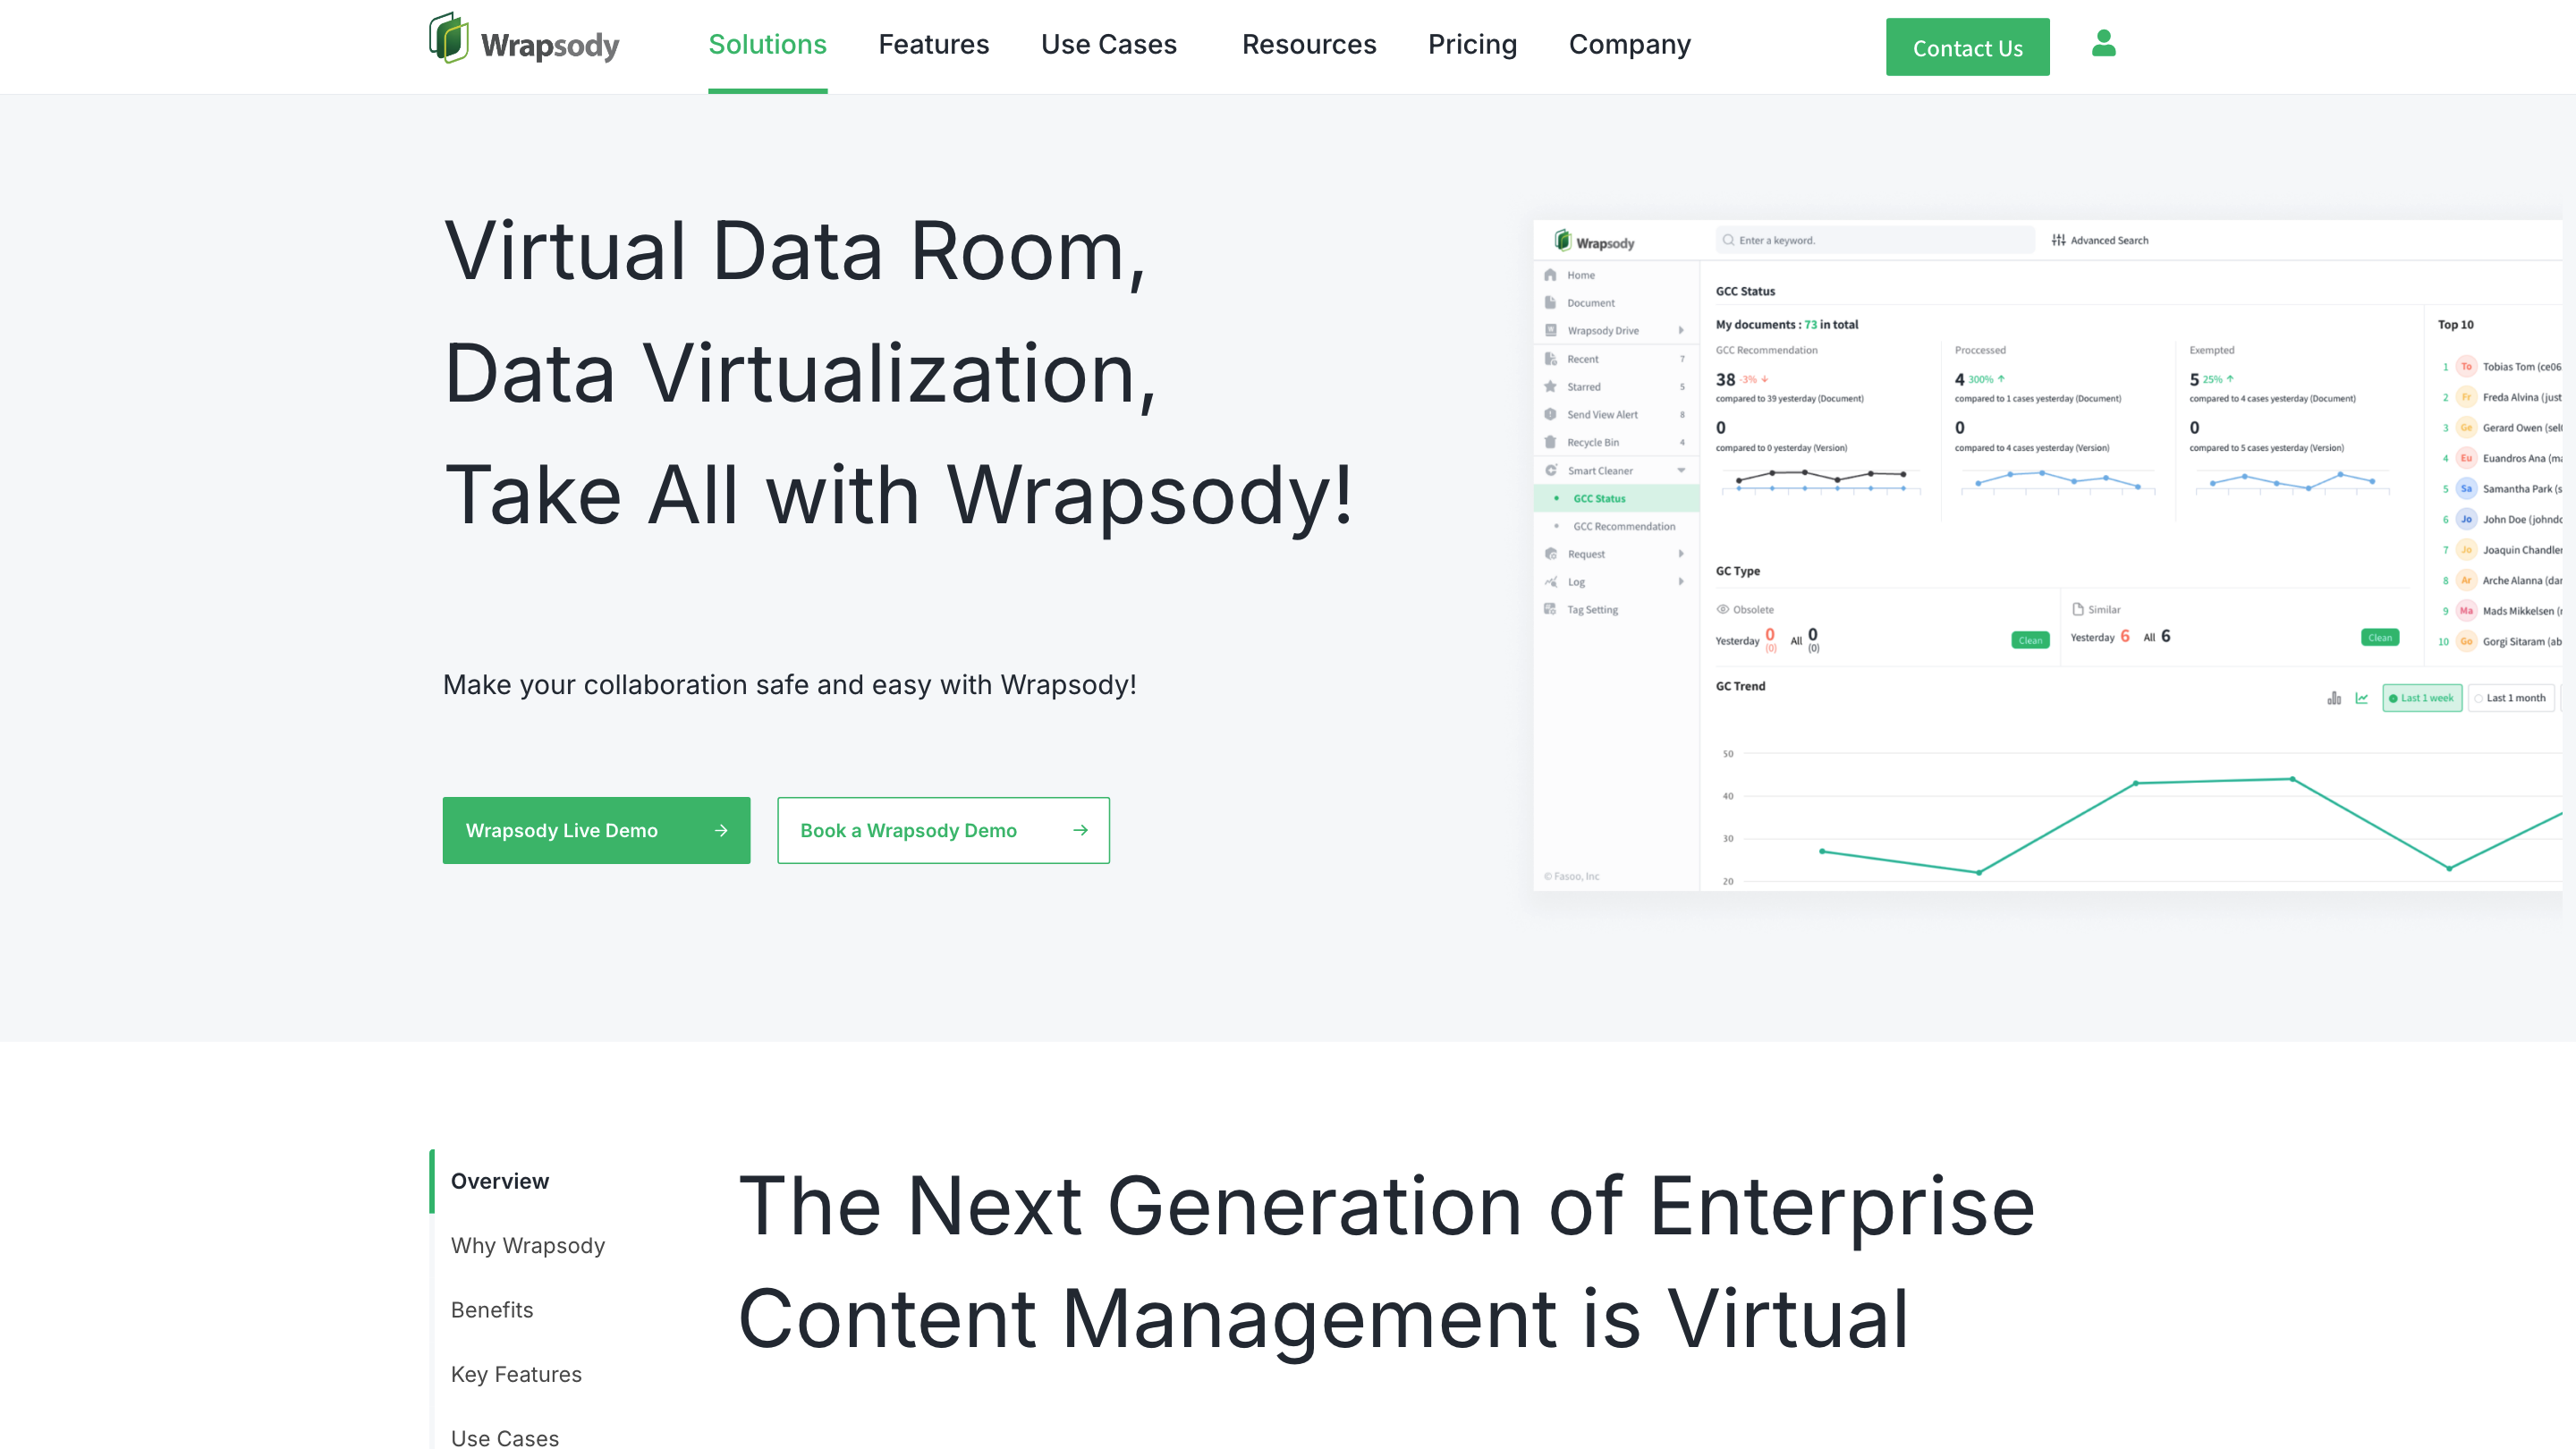
Task: Click the Home icon in dashboard sidebar
Action: (x=1550, y=275)
